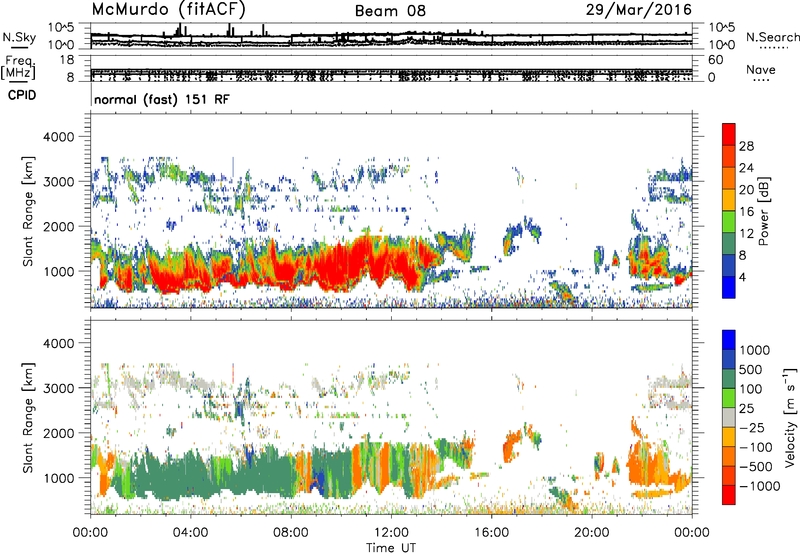Click the 'Velocity [m s-1]' colorbar label
Image resolution: width=800 pixels, height=554 pixels.
790,417
